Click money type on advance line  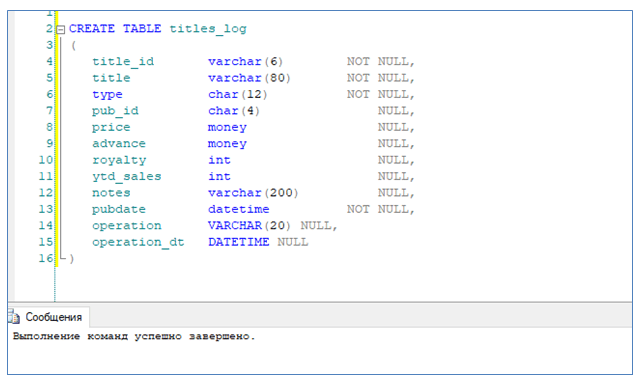(227, 144)
